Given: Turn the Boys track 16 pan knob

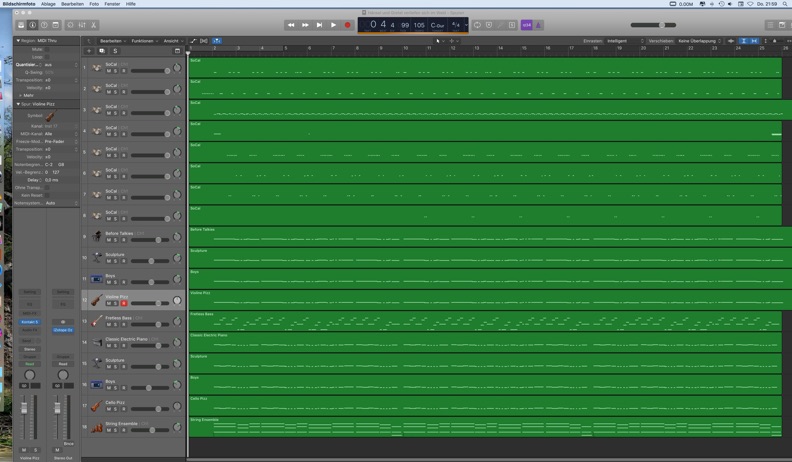Looking at the screenshot, I should (x=177, y=385).
